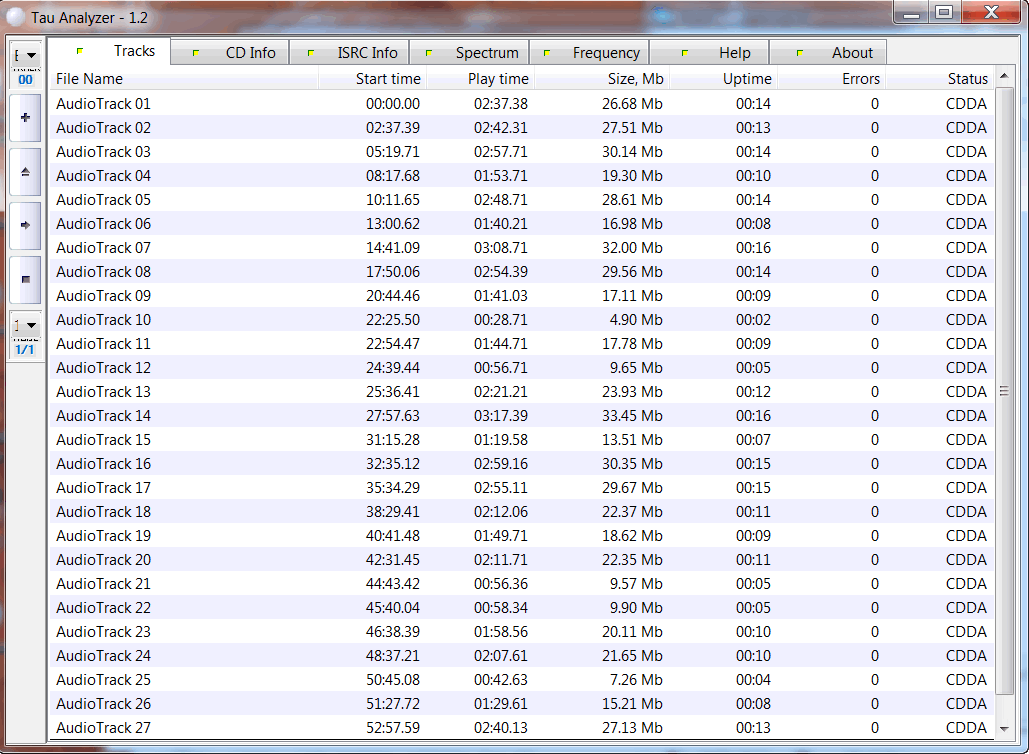Maximize the Tau Analyzer window
The width and height of the screenshot is (1029, 754).
tap(943, 12)
